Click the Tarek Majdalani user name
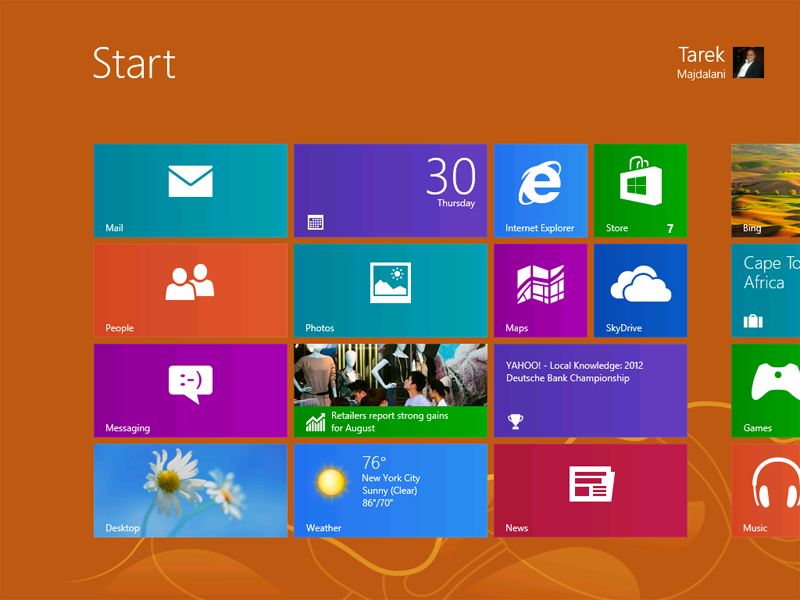The height and width of the screenshot is (600, 800). click(x=701, y=62)
